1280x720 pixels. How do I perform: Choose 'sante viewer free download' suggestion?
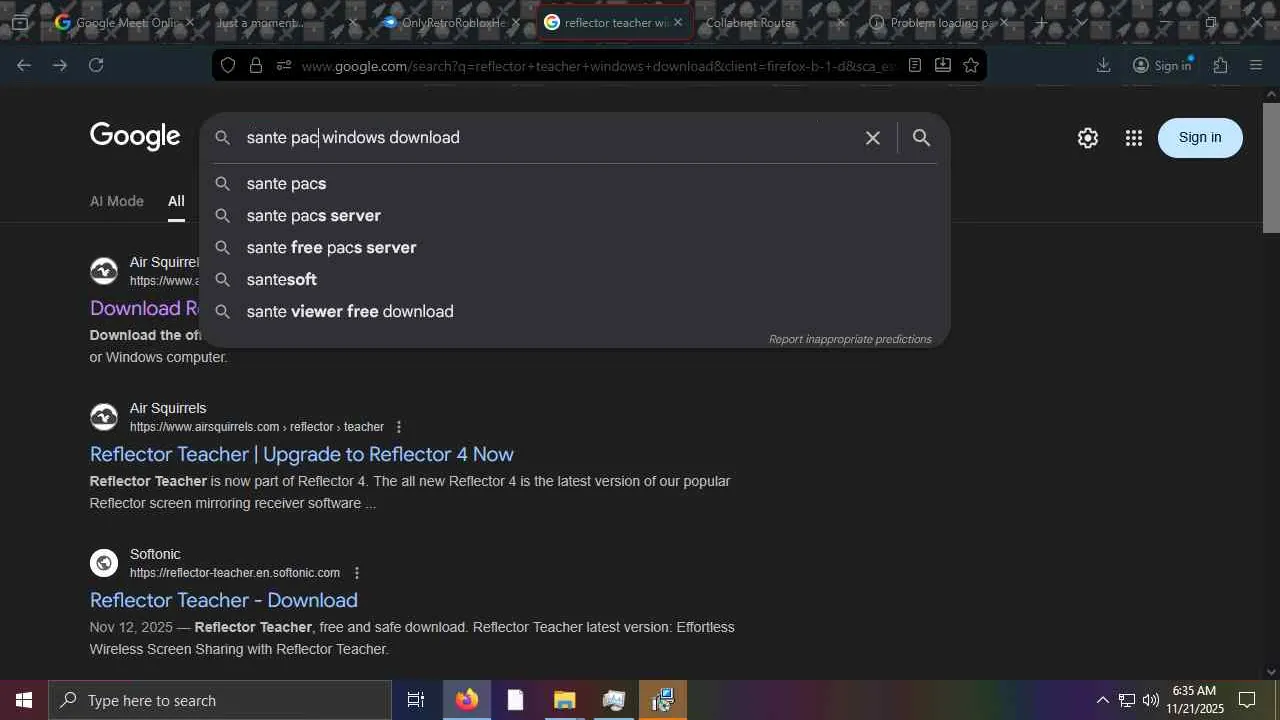(x=575, y=312)
